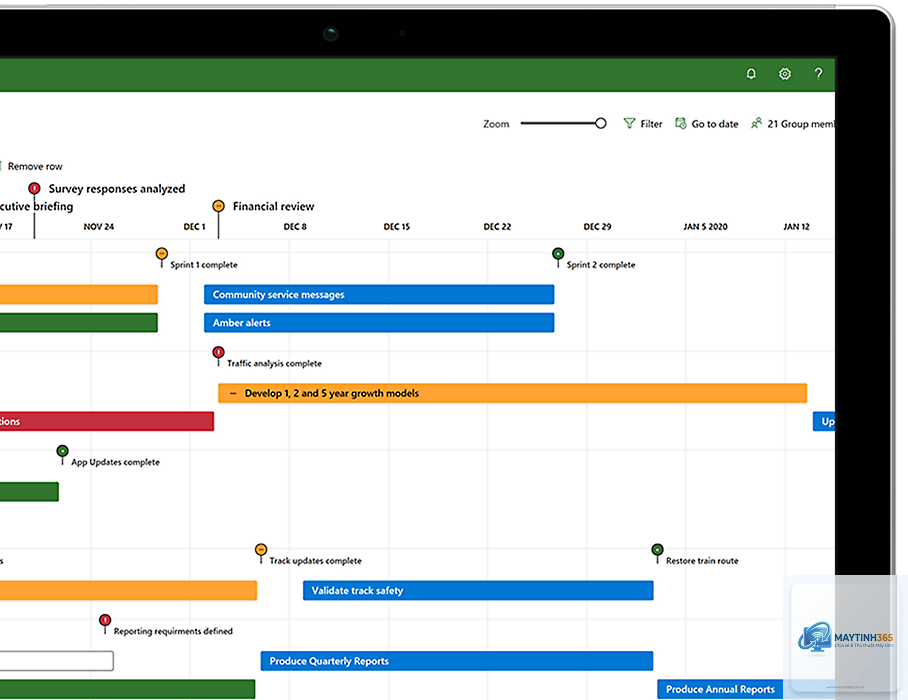The width and height of the screenshot is (908, 700).
Task: Select Amber alerts task bar
Action: [x=379, y=322]
